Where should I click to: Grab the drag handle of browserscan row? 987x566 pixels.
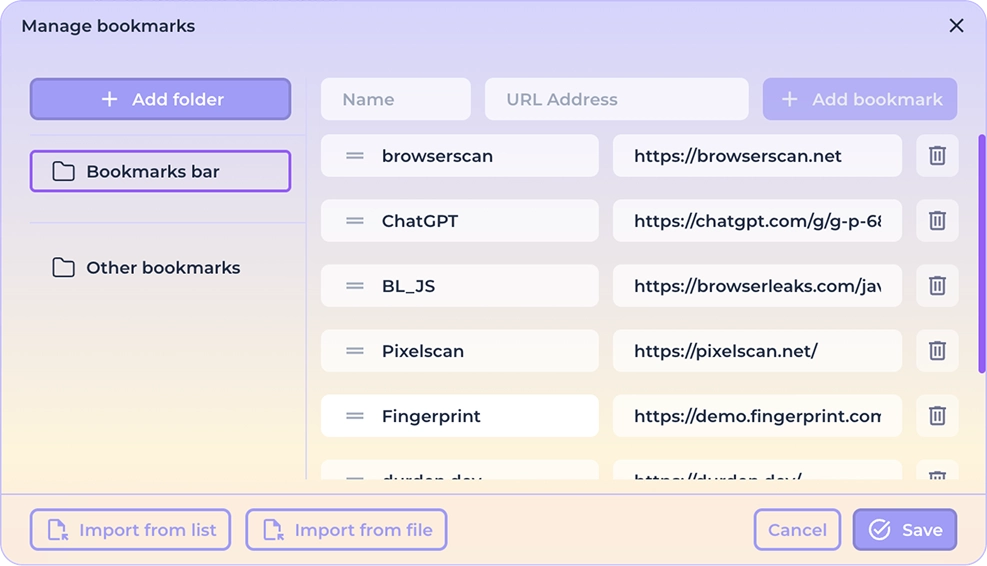(355, 156)
